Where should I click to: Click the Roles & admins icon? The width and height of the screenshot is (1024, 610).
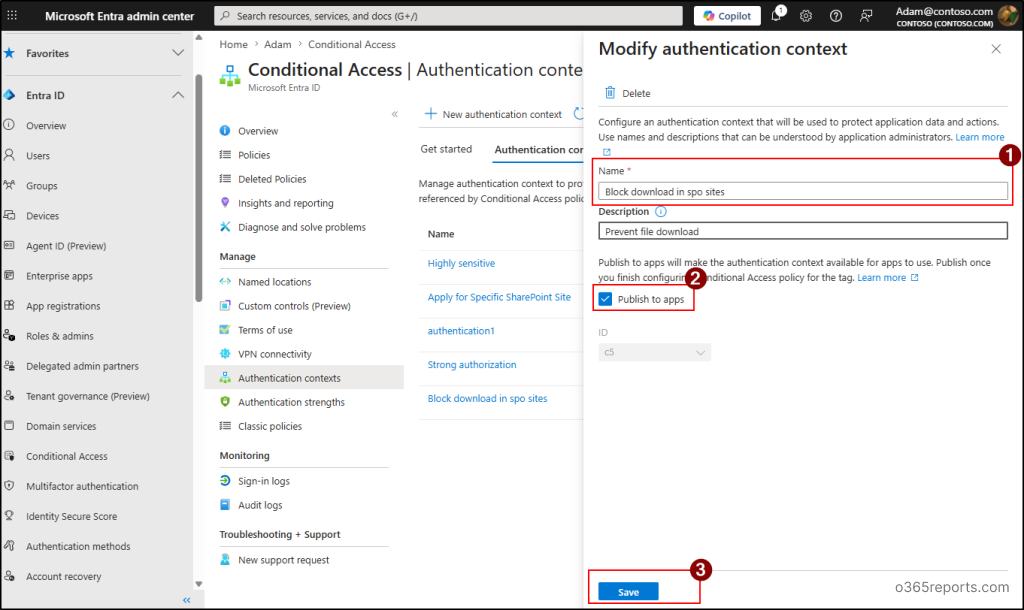click(x=9, y=335)
